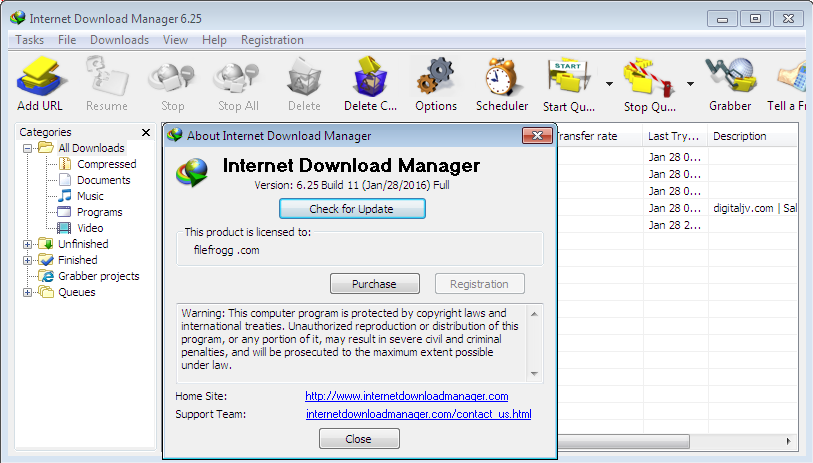Screen dimensions: 813x463
Task: Open the Help menu
Action: pyautogui.click(x=214, y=40)
